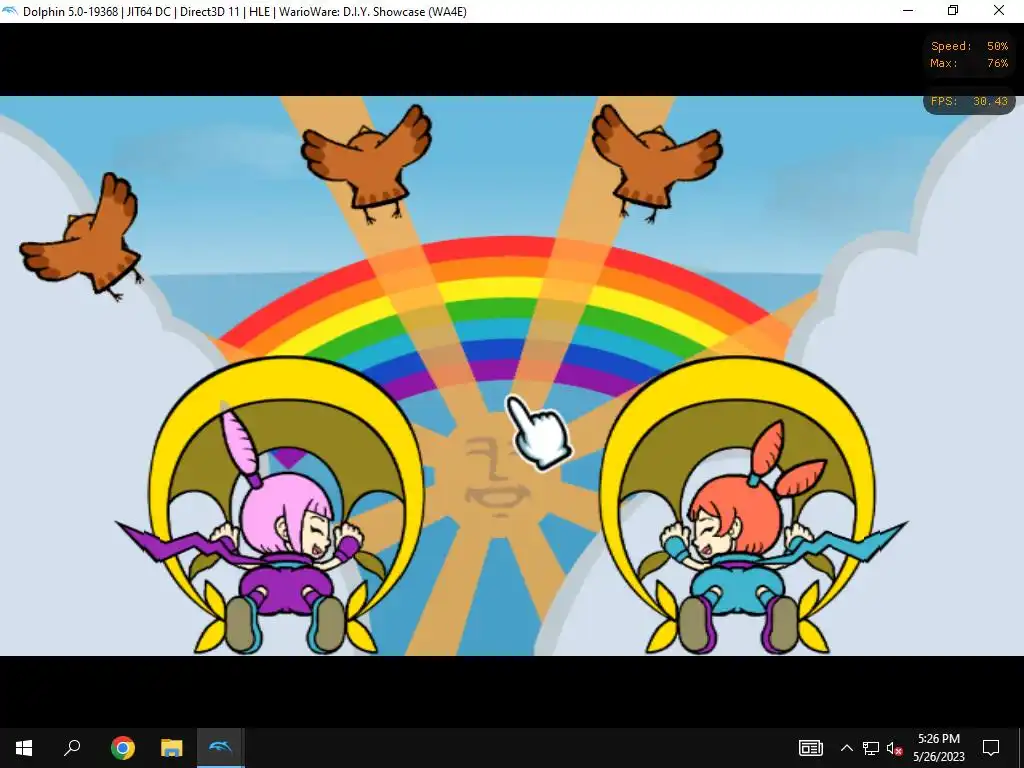Click the Dolphin icon in the title bar

10,11
